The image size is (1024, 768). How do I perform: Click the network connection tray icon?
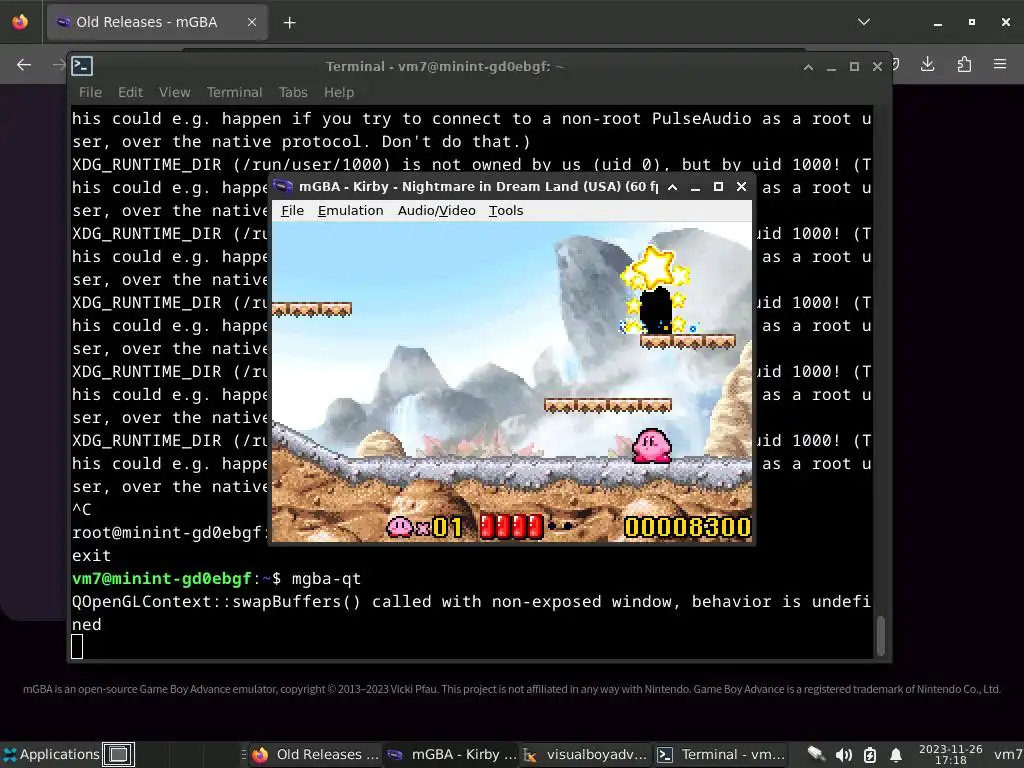pyautogui.click(x=816, y=755)
